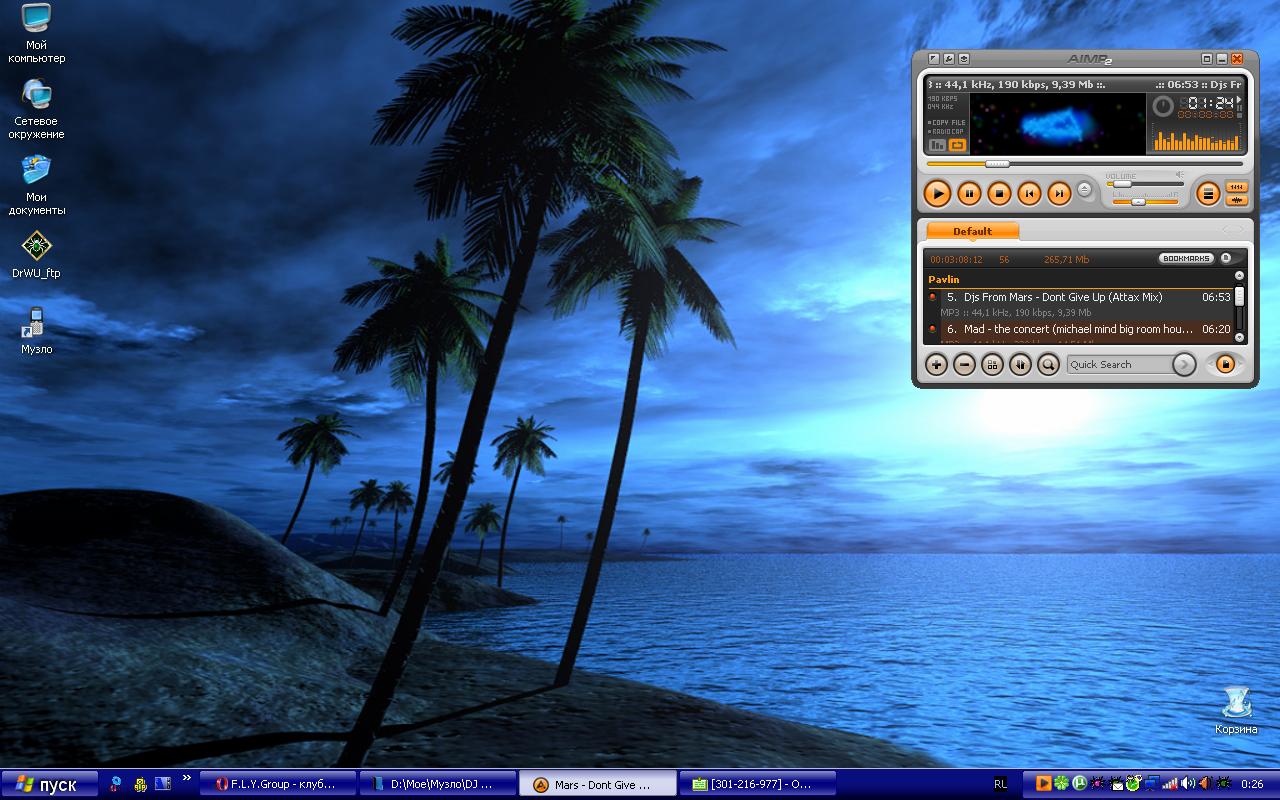The image size is (1280, 800).
Task: Open the Музло desktop shortcut
Action: tap(36, 330)
